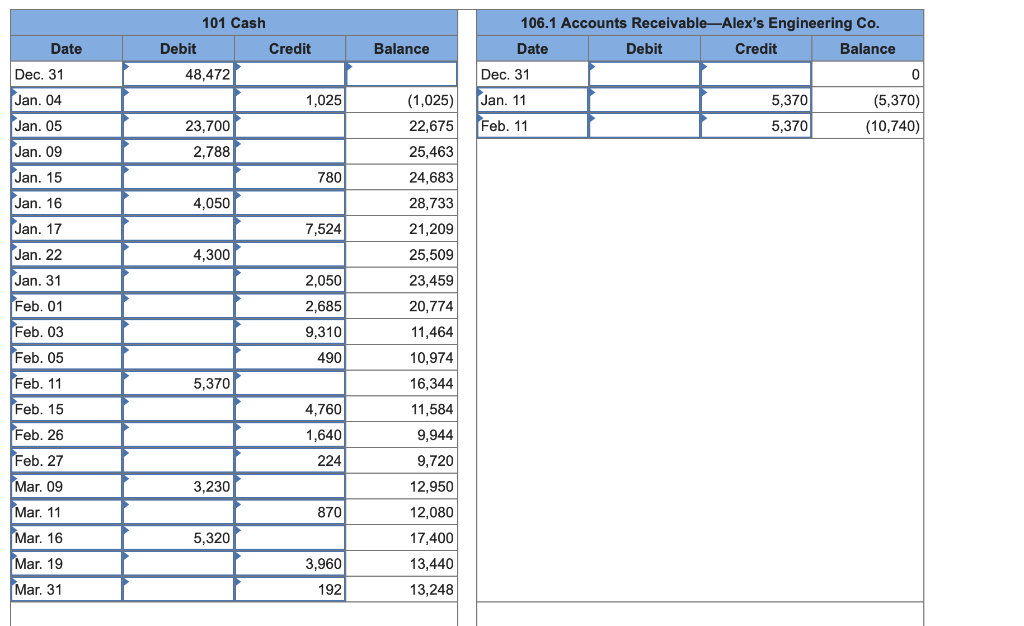Click the Jan. 05 date cell in Cash ledger
Viewport: 1024px width, 626px height.
[67, 126]
